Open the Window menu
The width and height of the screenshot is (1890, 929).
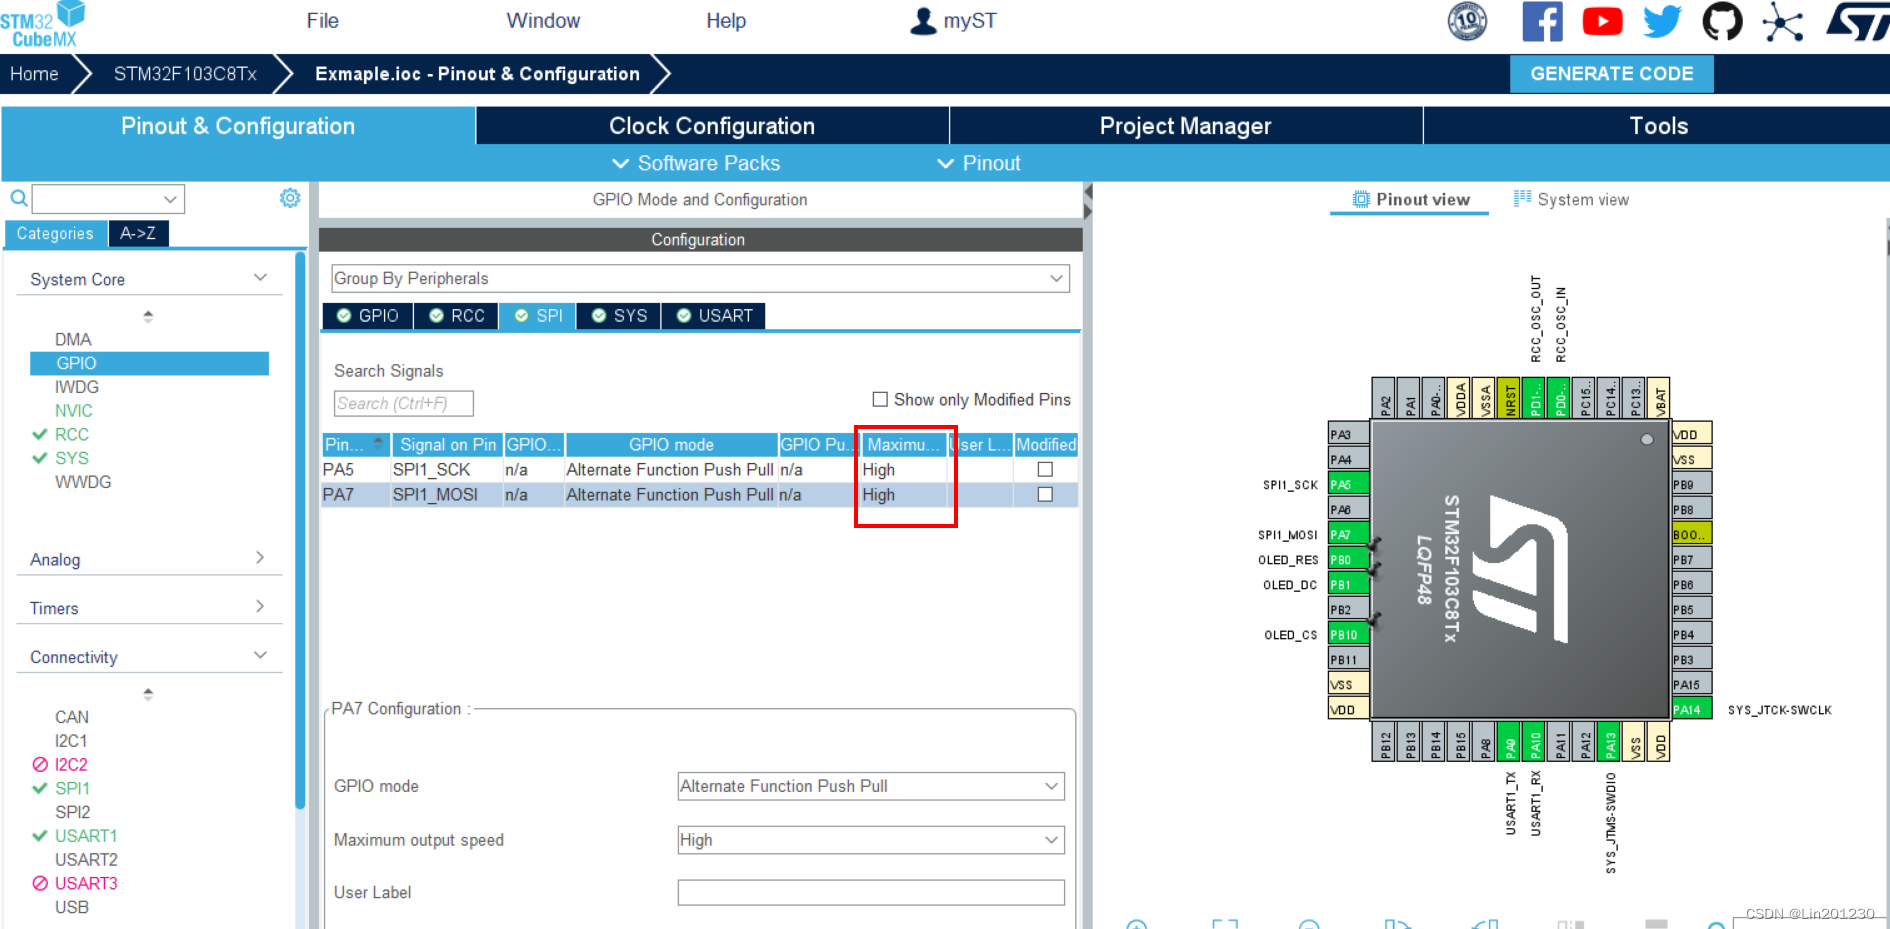(x=543, y=21)
